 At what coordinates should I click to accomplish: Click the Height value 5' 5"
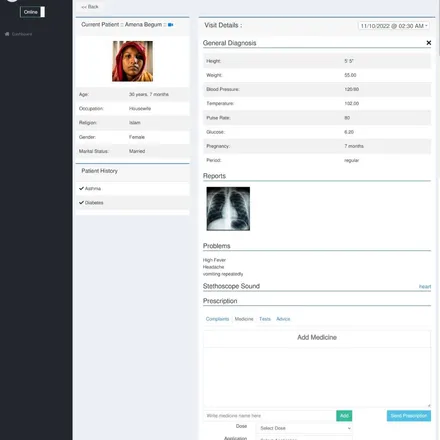tap(349, 61)
